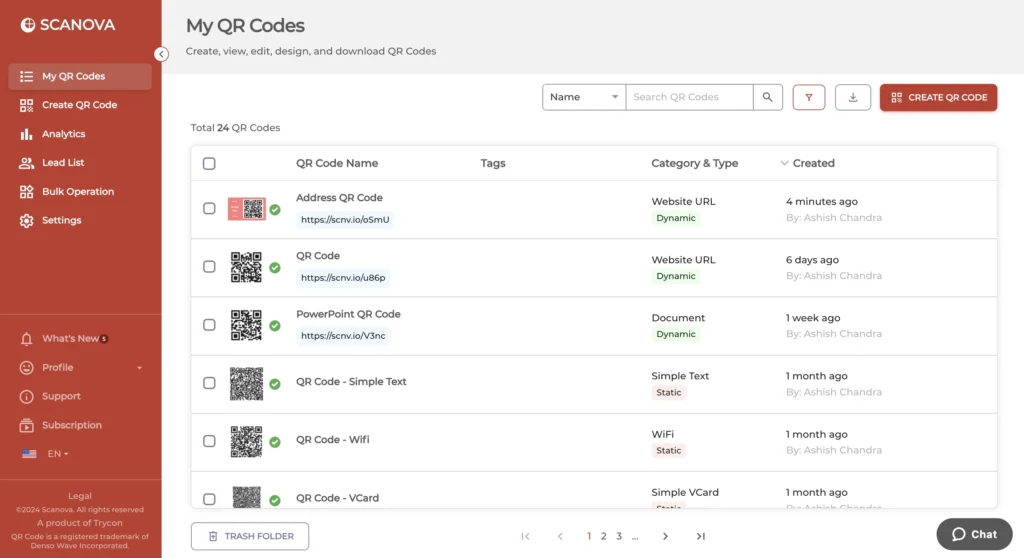Image resolution: width=1024 pixels, height=558 pixels.
Task: Click the CREATE QR CODE button
Action: [938, 97]
